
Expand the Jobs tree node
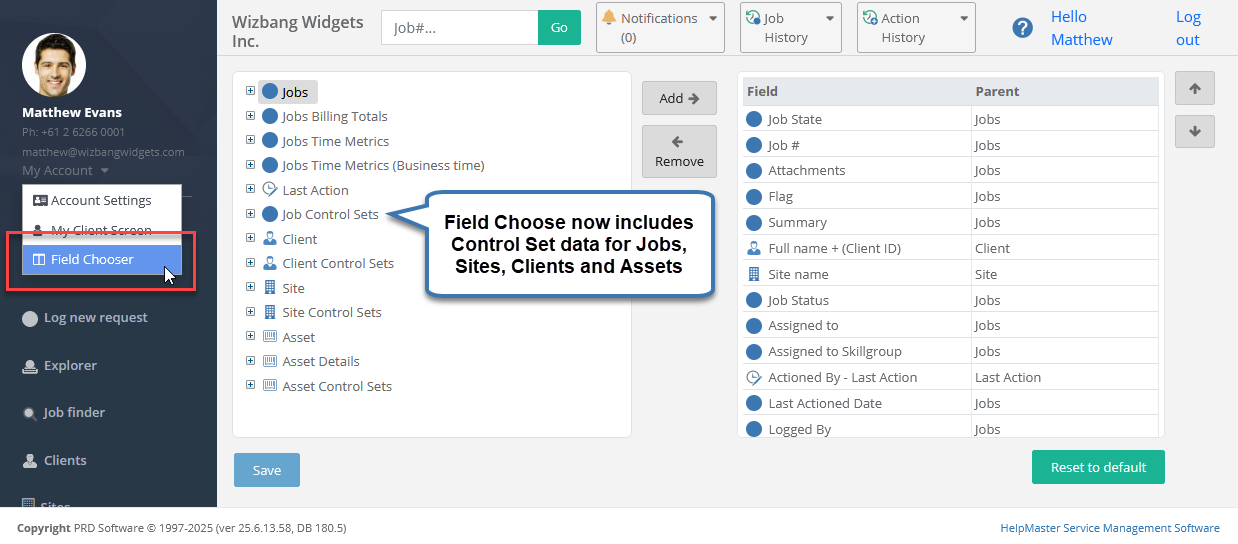tap(250, 91)
